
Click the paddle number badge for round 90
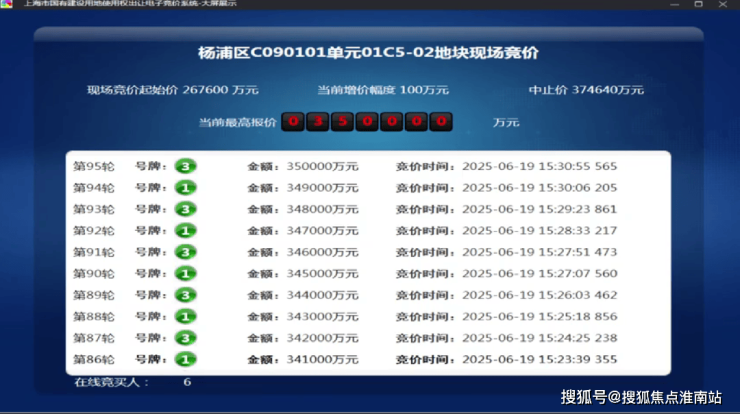tap(185, 274)
